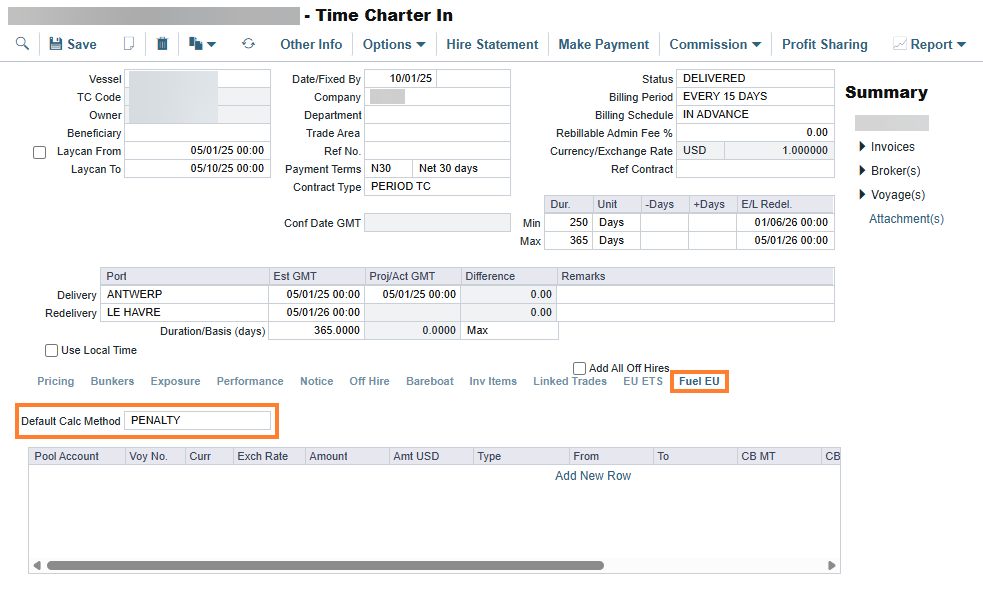The height and width of the screenshot is (595, 983).
Task: Toggle the Laycan From checkbox
Action: tap(39, 152)
